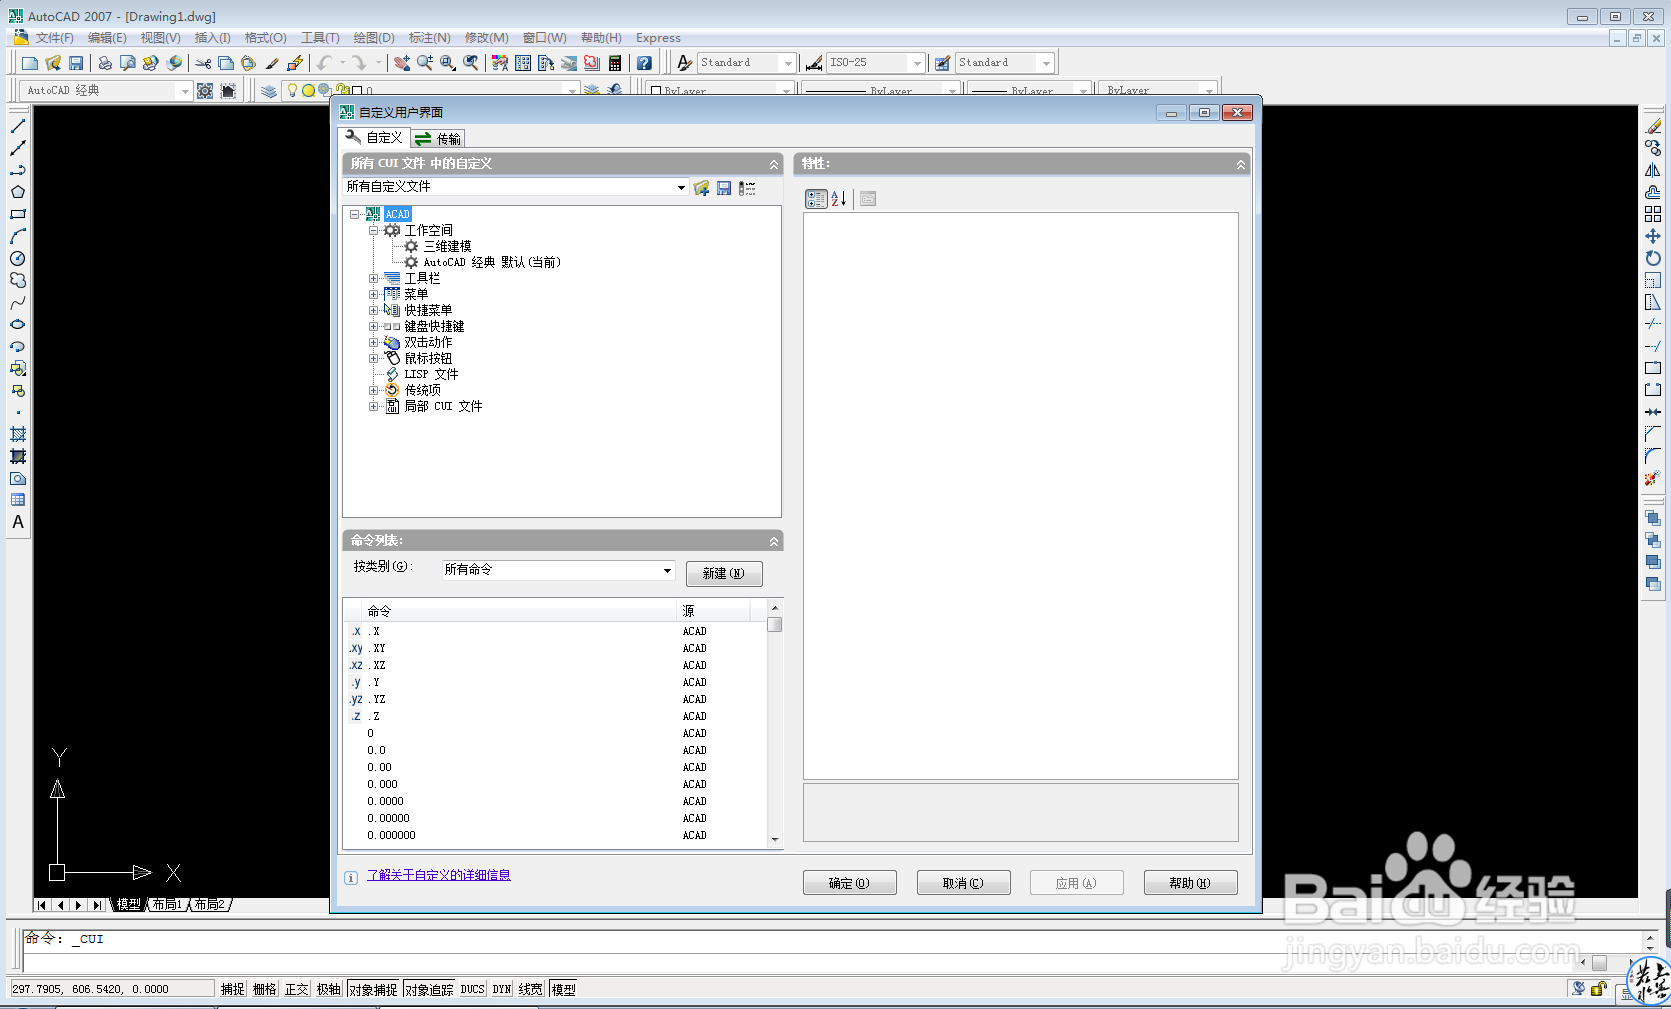The height and width of the screenshot is (1009, 1671).
Task: Select the Move modify tool
Action: [1653, 236]
